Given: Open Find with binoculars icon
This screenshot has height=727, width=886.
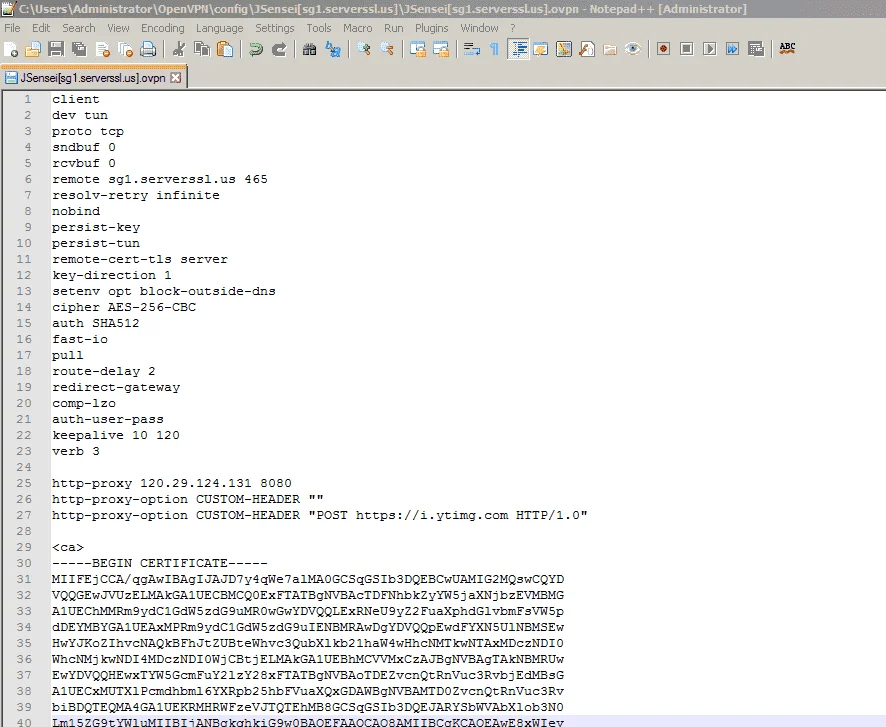Looking at the screenshot, I should pyautogui.click(x=309, y=49).
